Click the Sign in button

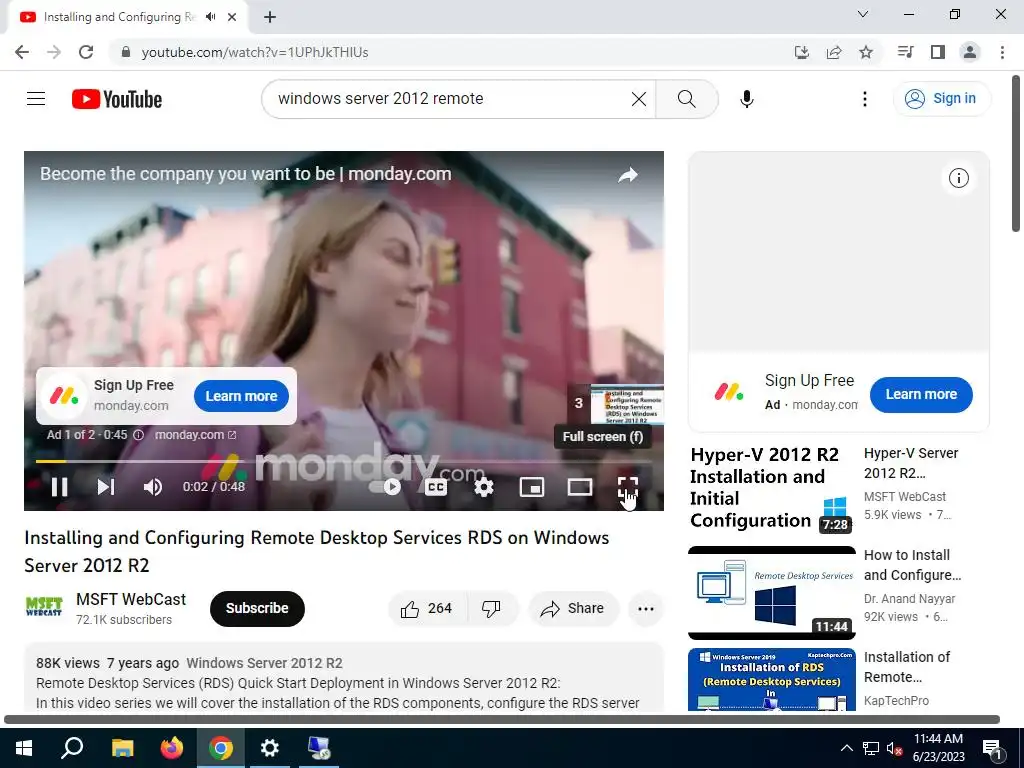point(941,99)
